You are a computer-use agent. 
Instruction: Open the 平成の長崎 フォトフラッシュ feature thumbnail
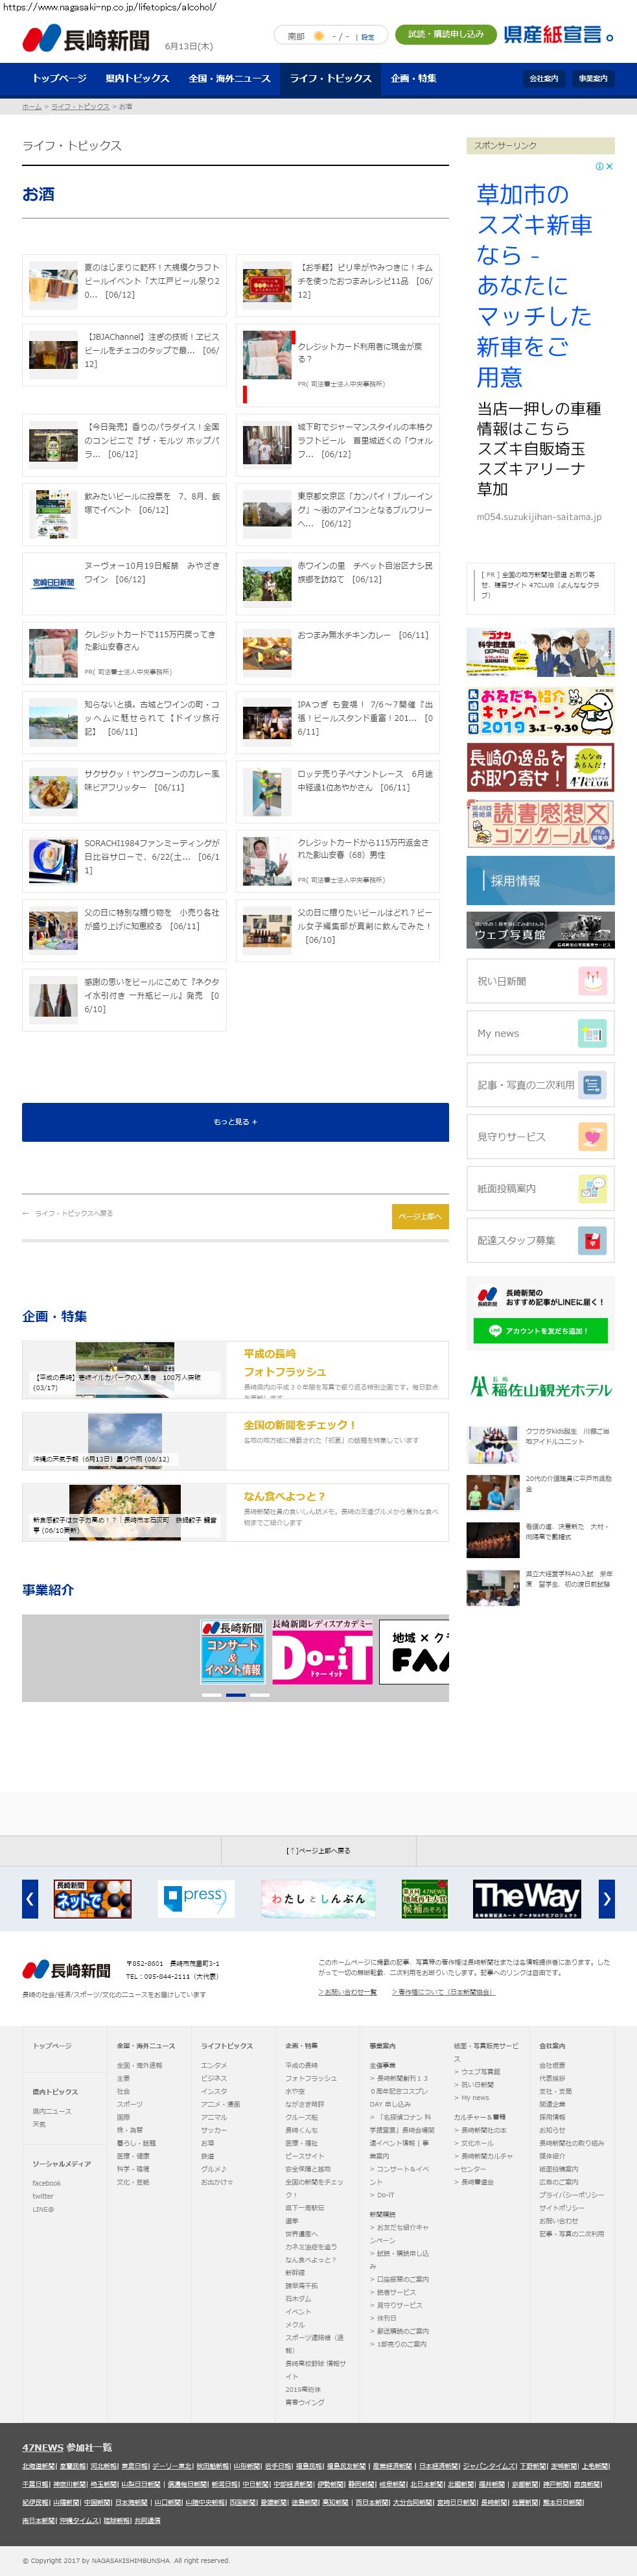(125, 1370)
